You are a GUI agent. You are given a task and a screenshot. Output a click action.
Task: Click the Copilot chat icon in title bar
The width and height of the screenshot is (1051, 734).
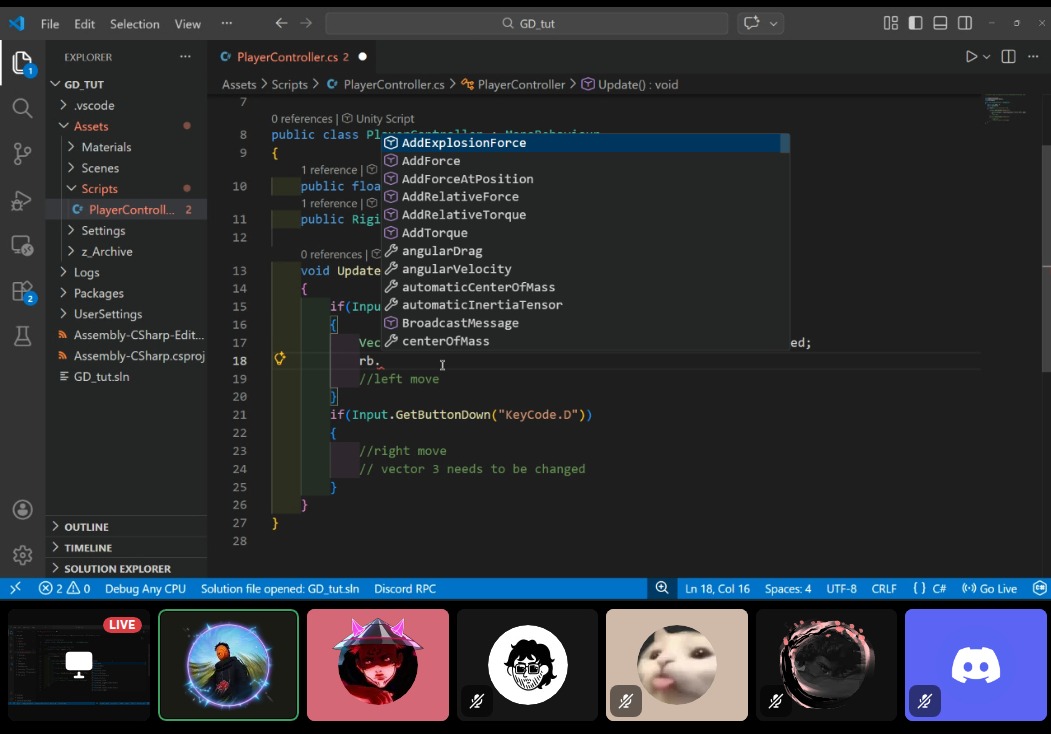(x=751, y=23)
